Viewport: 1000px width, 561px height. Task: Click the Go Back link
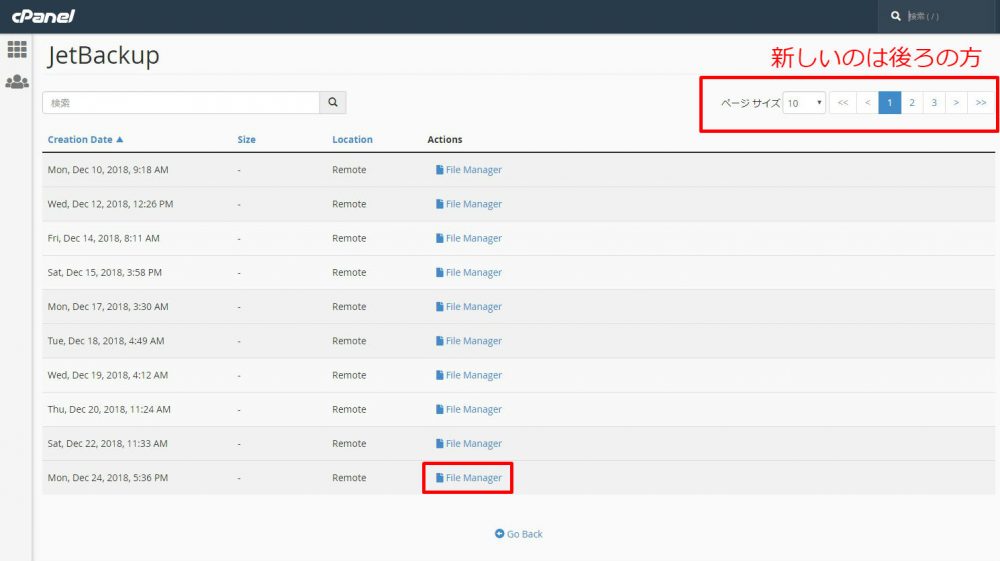click(518, 534)
